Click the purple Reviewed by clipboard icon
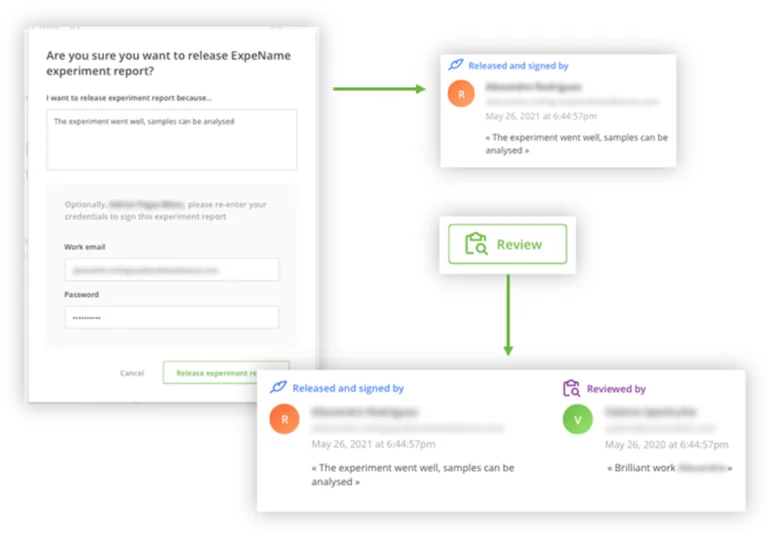Viewport: 768px width, 533px height. [x=571, y=388]
